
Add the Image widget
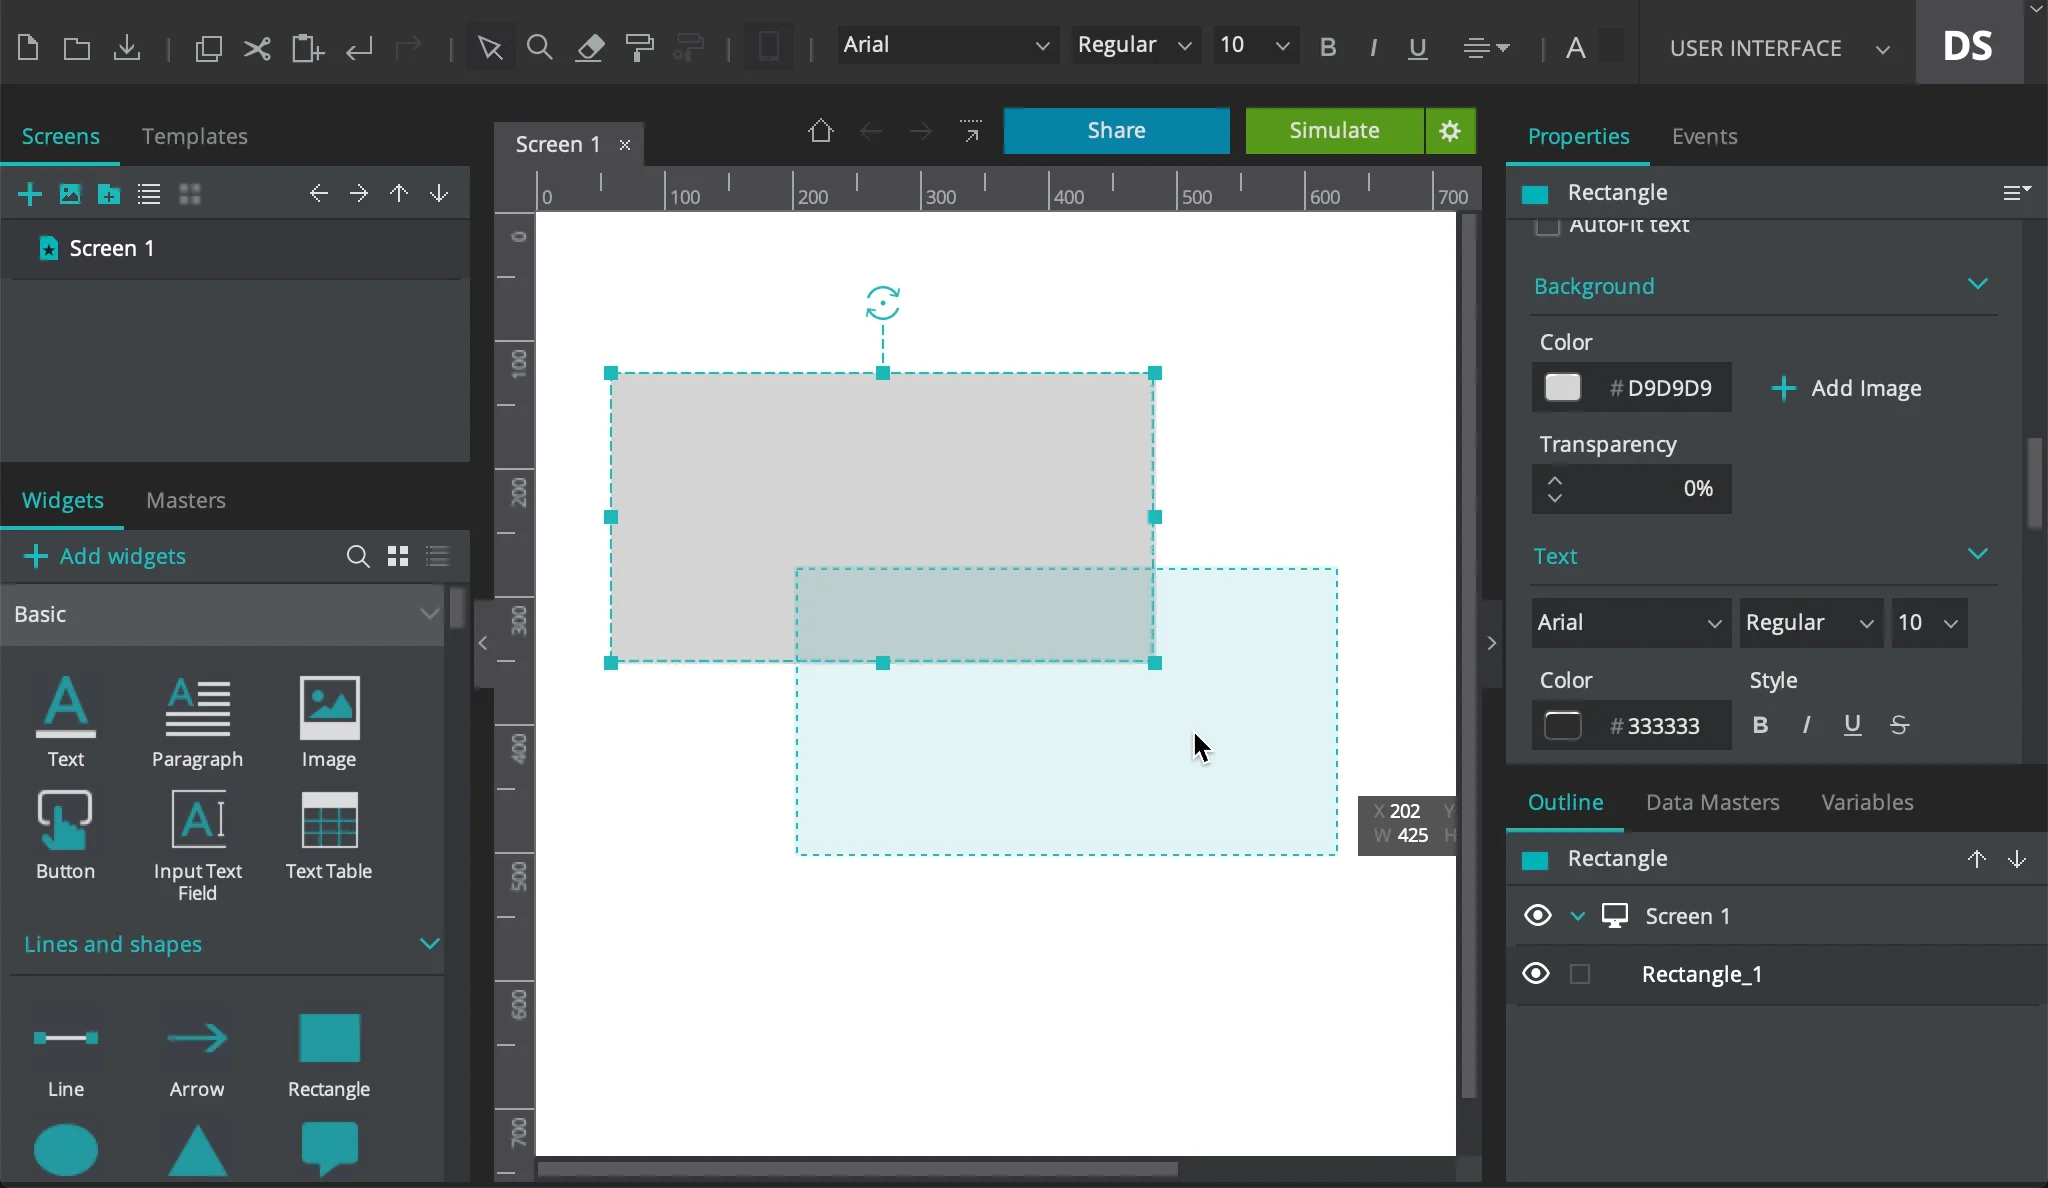pos(329,722)
